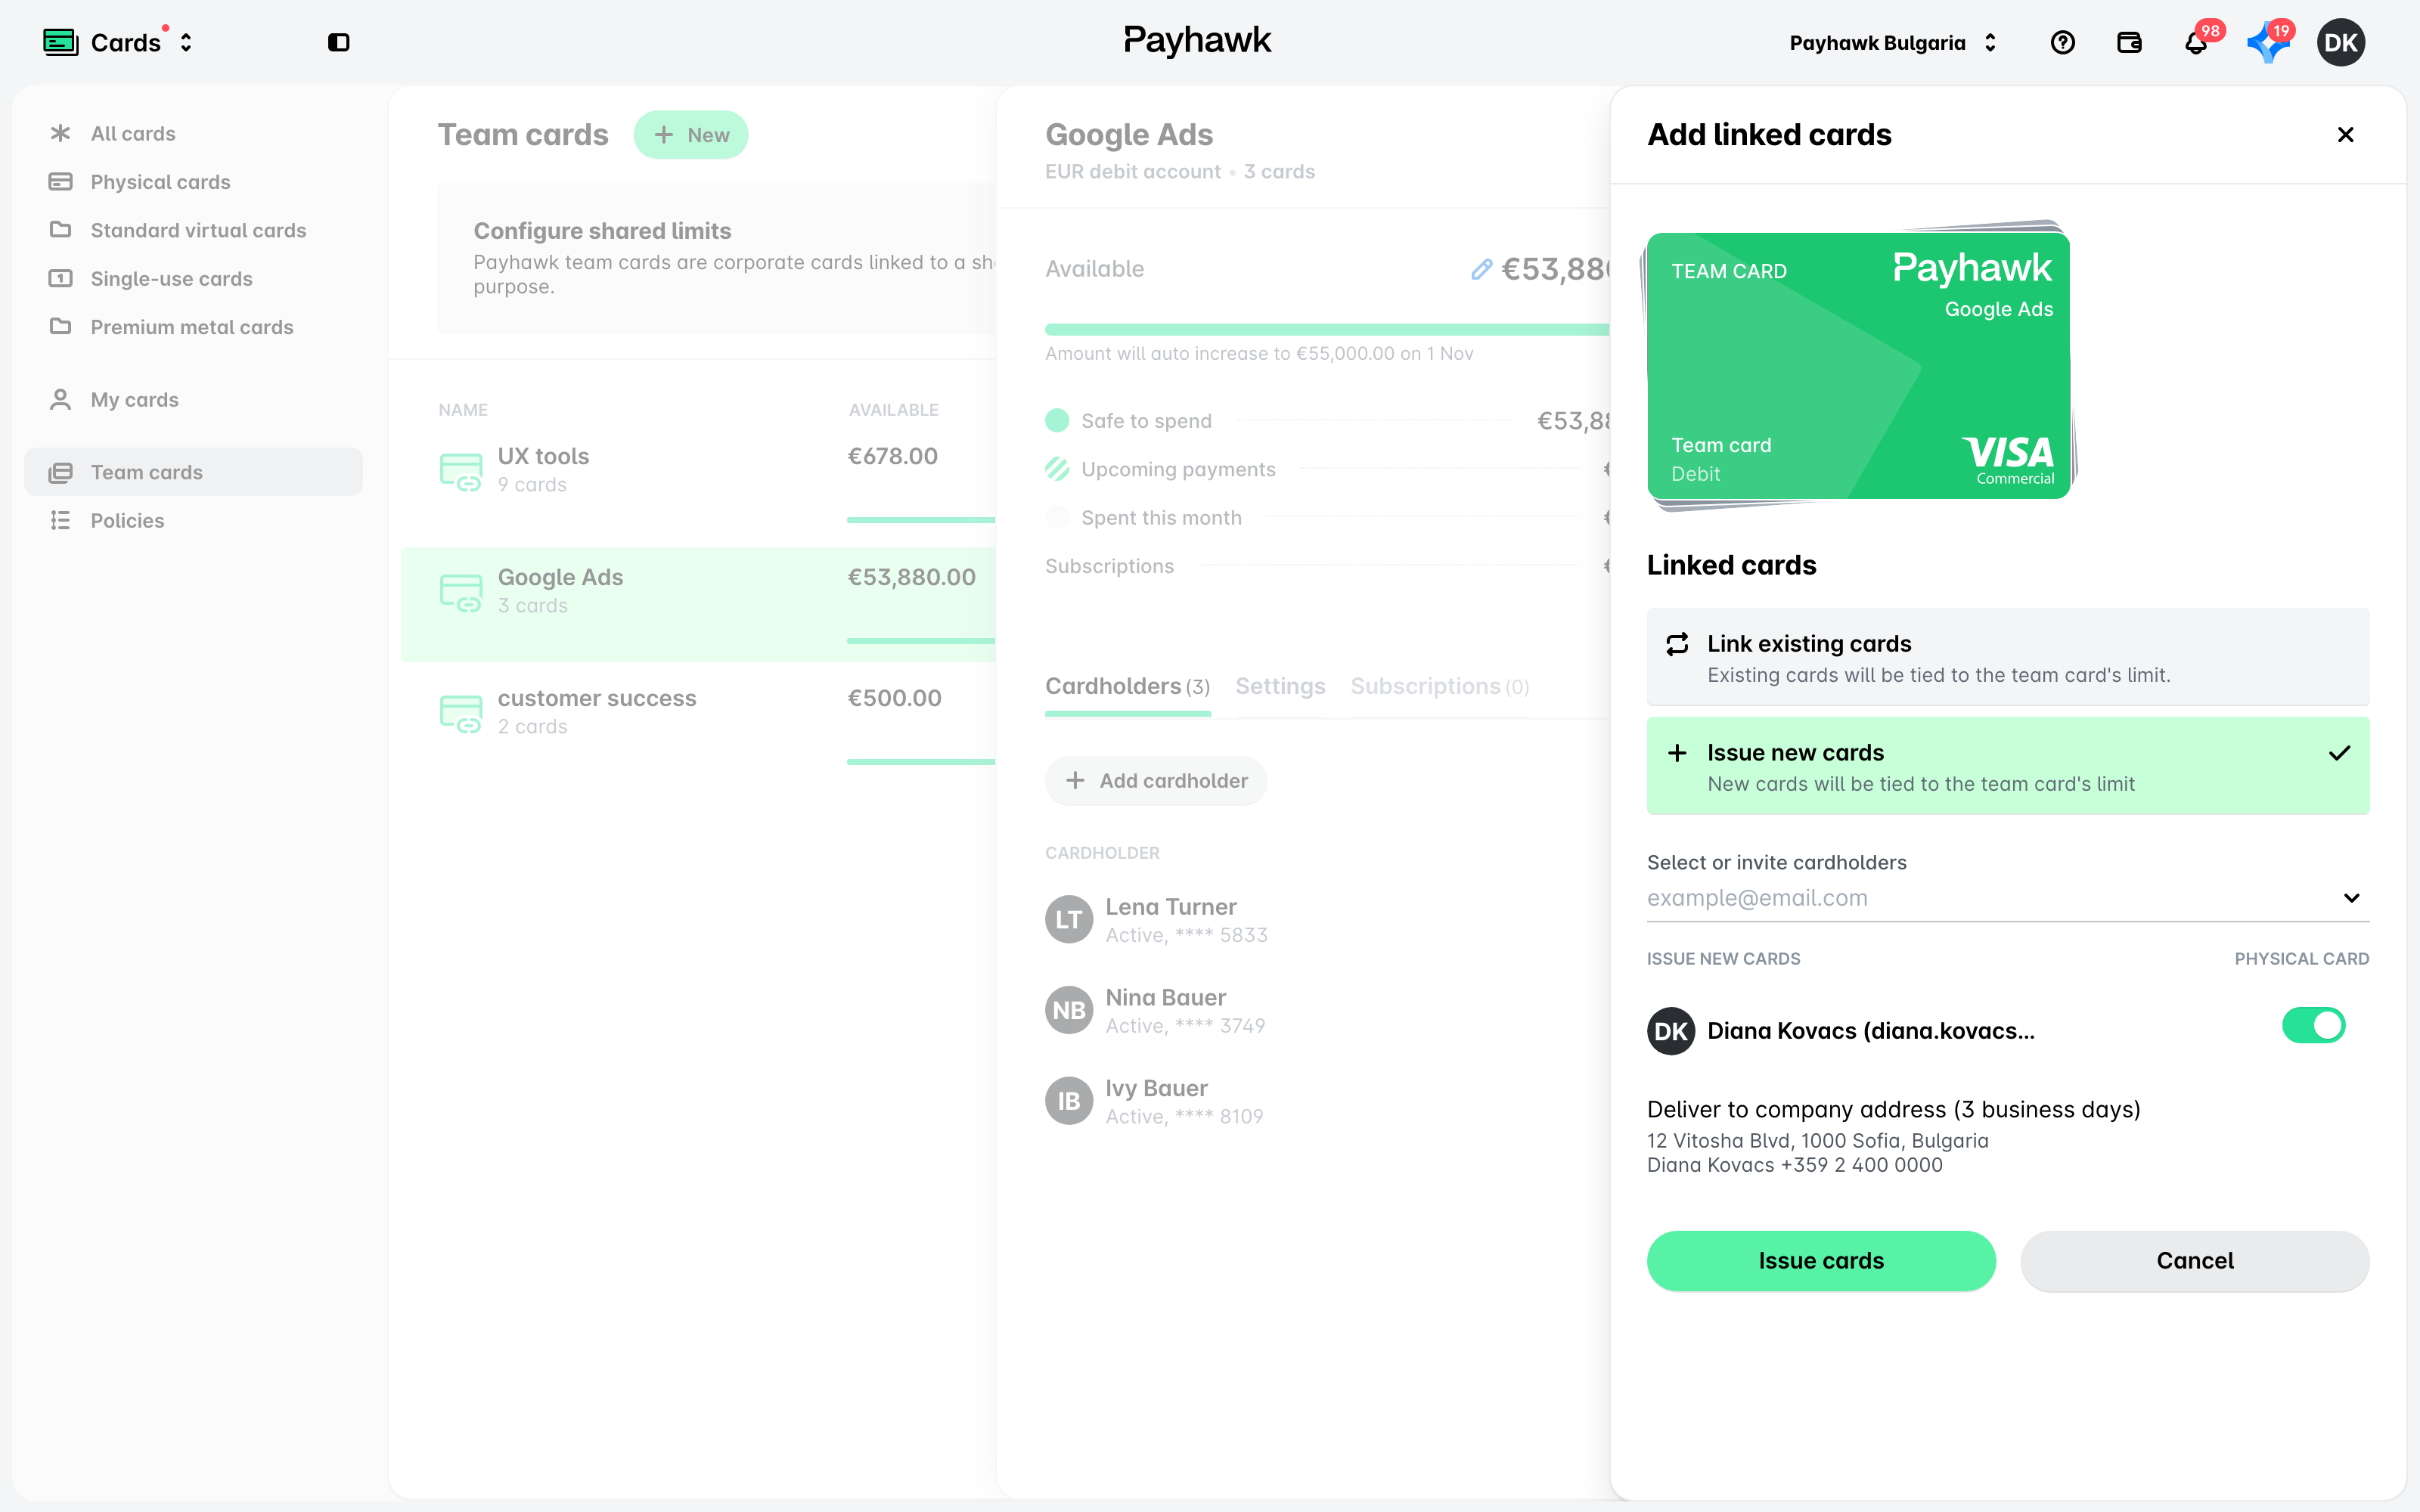Click the Cancel button
The height and width of the screenshot is (1512, 2420).
2194,1261
